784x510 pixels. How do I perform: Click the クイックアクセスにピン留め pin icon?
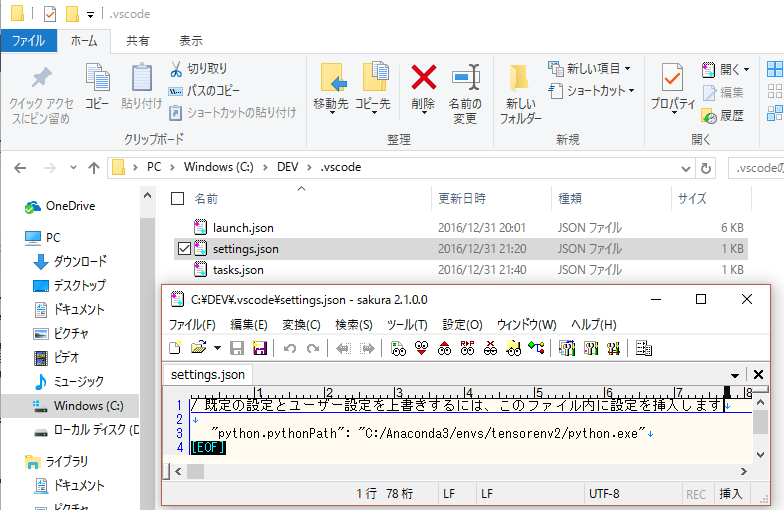click(x=42, y=78)
